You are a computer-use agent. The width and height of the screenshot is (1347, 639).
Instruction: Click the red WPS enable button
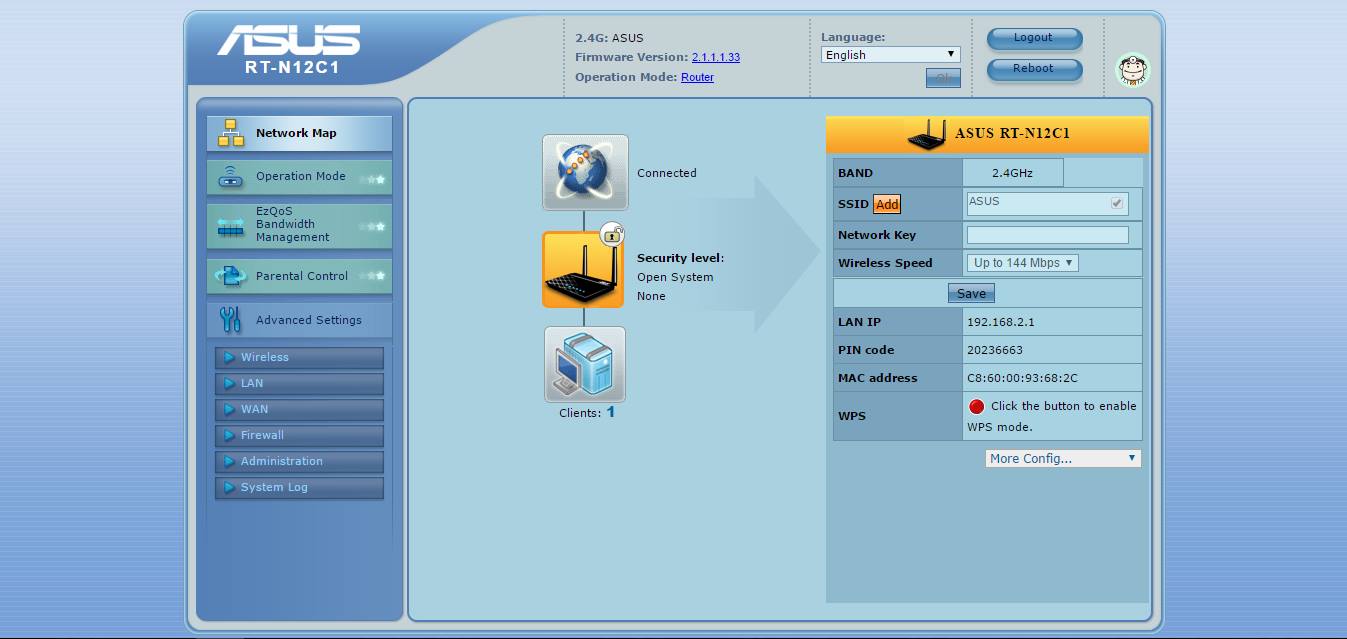[x=977, y=407]
